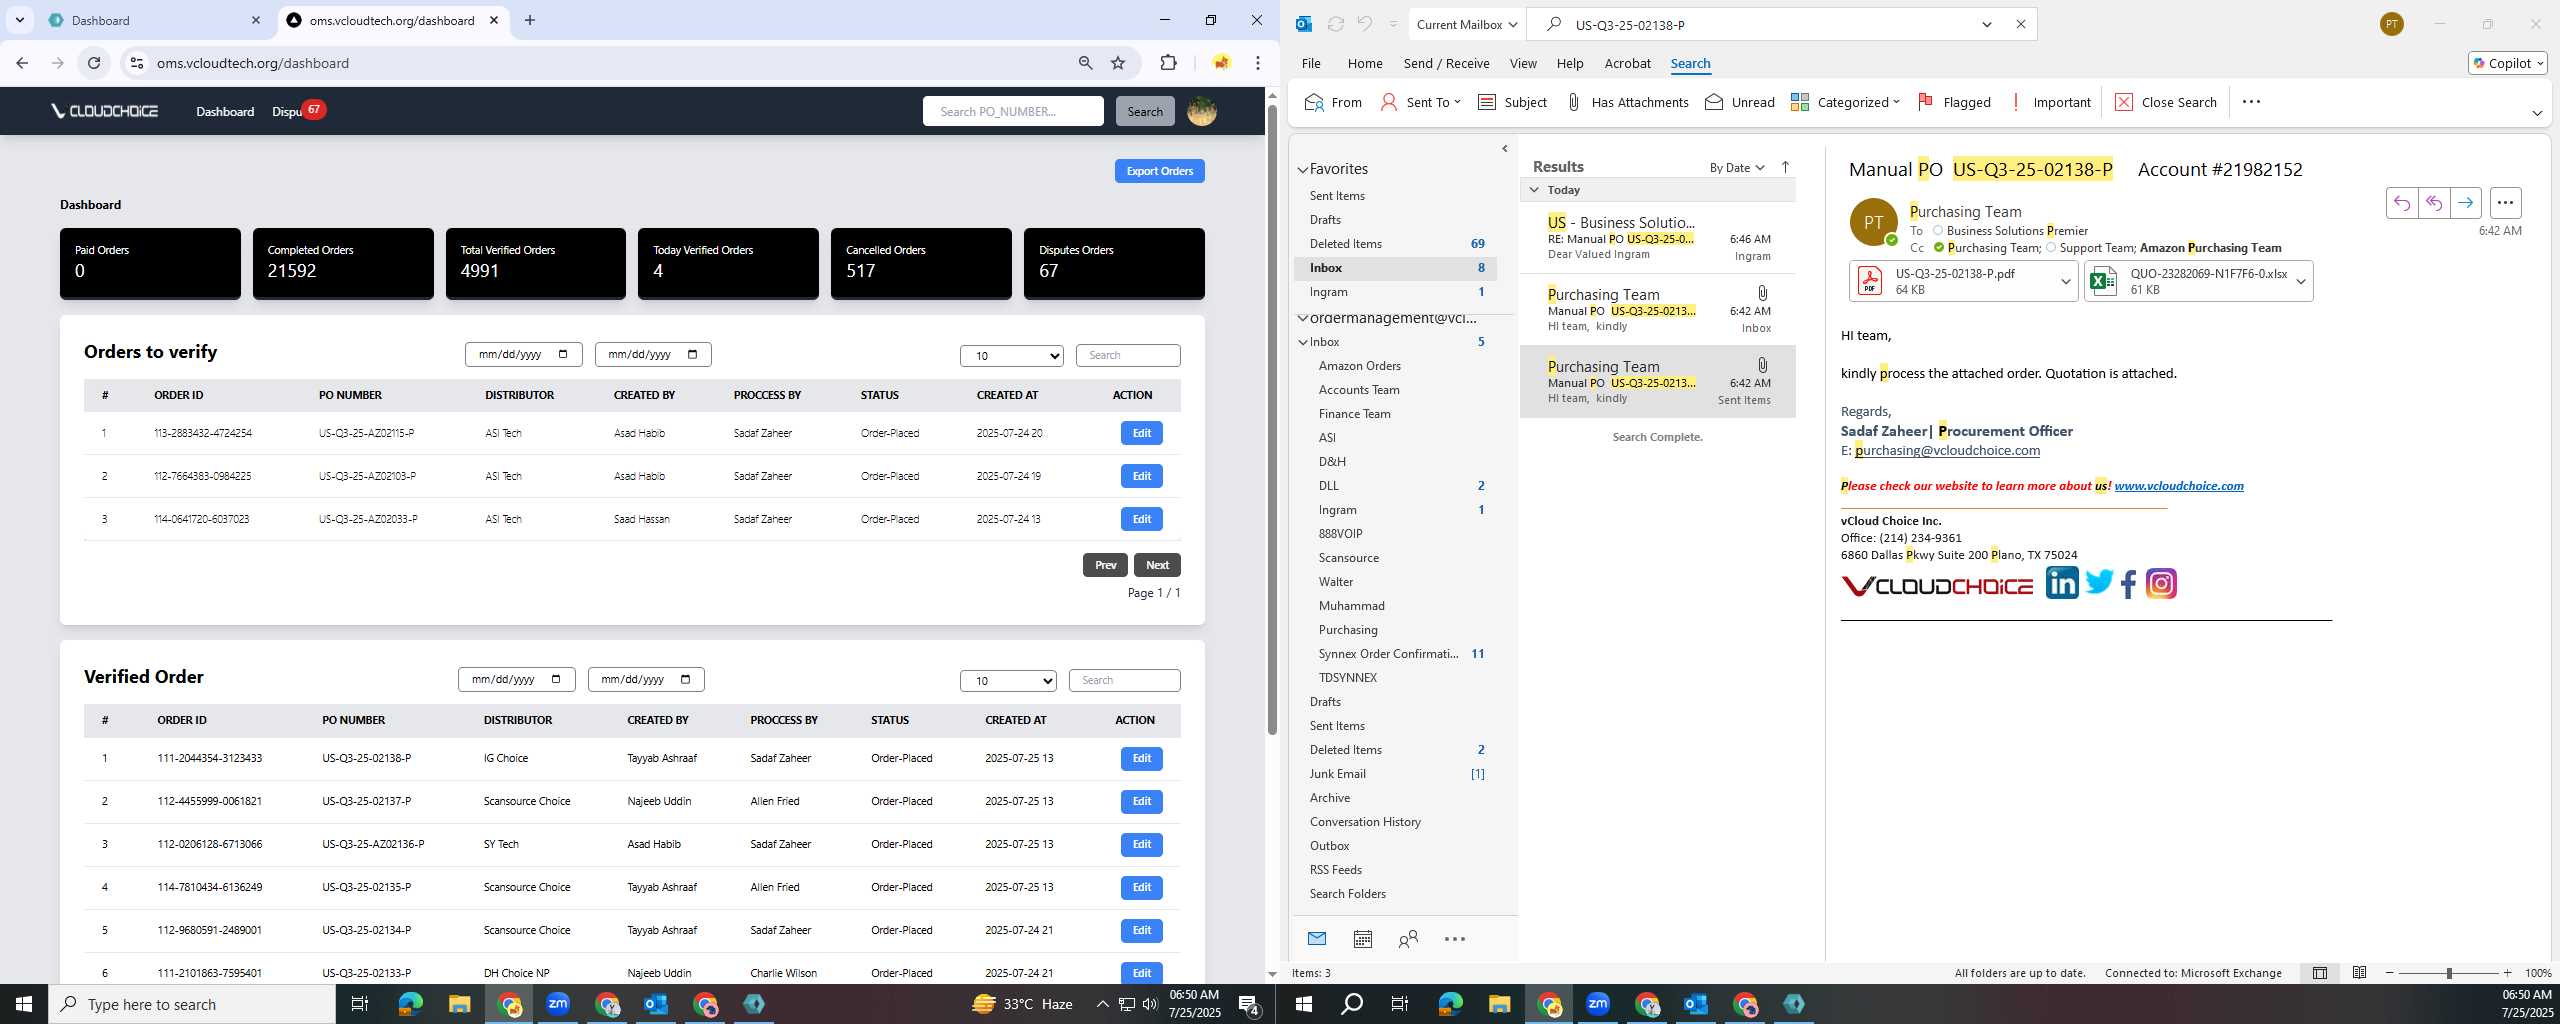
Task: Toggle Reading view in Outlook status bar
Action: [2359, 973]
